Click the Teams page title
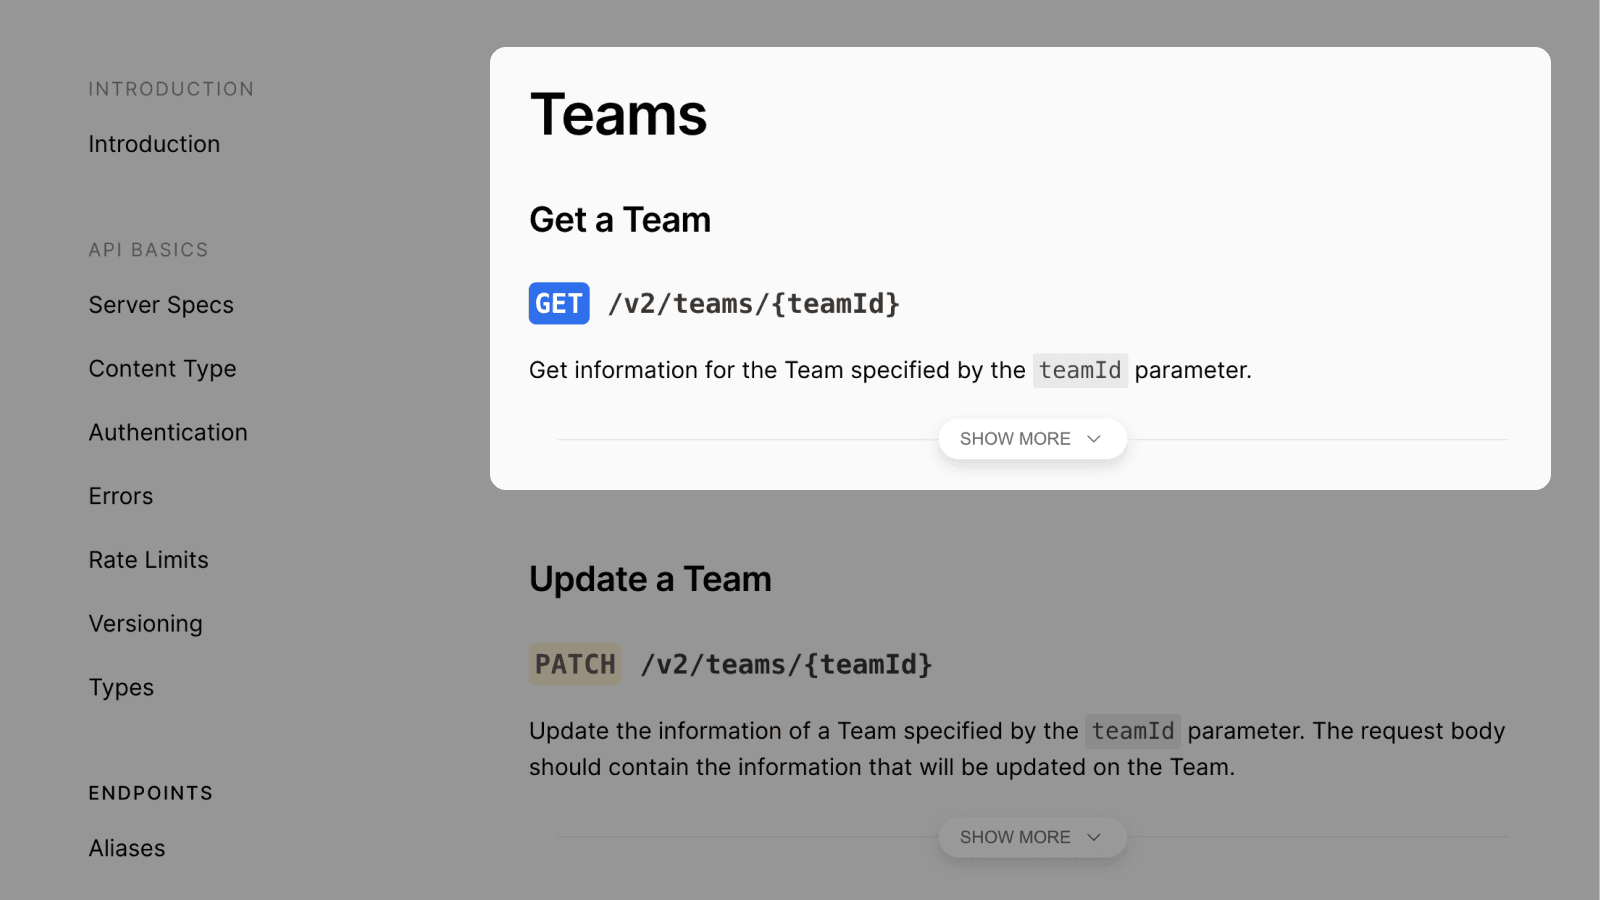 click(x=618, y=115)
